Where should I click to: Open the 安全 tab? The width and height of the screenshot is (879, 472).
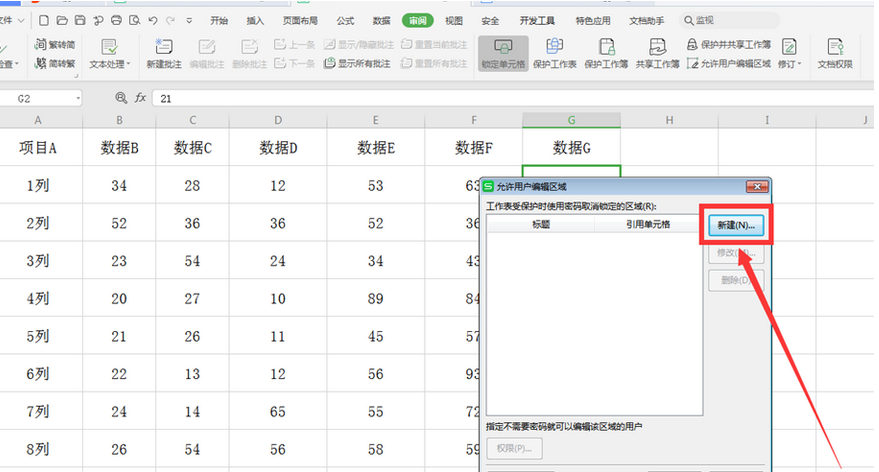click(490, 21)
